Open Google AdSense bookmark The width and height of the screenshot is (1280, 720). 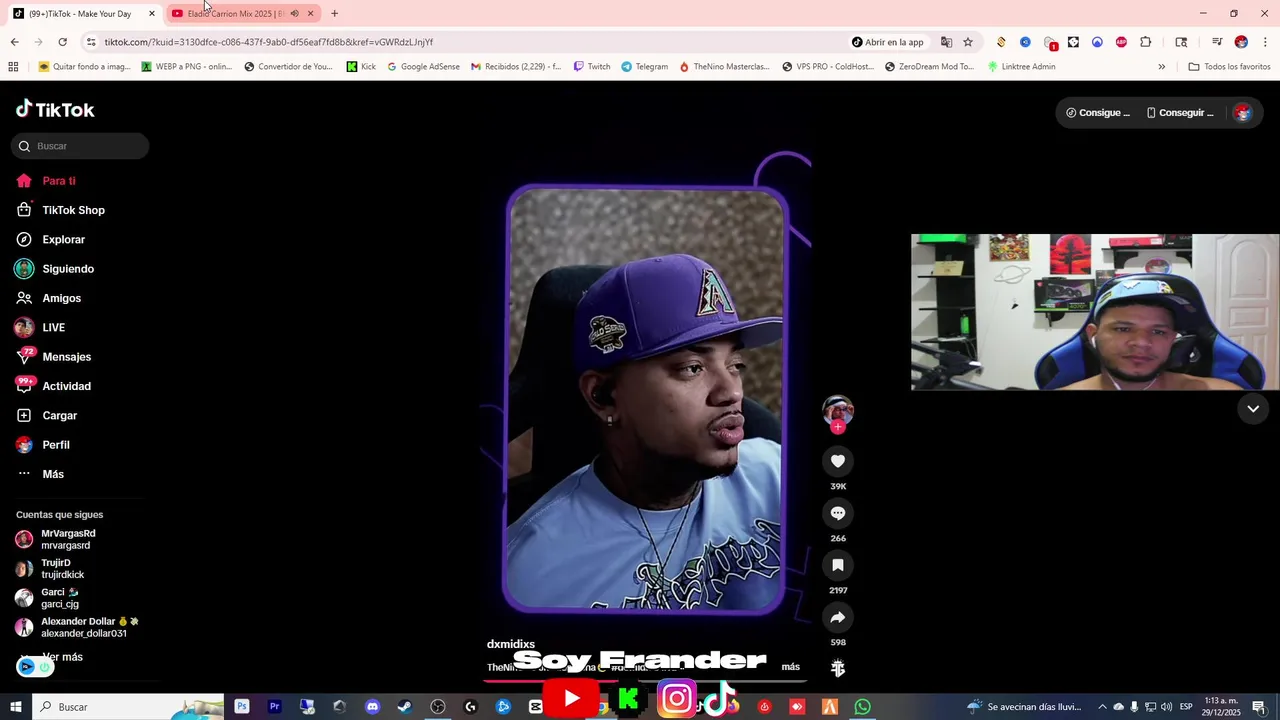click(x=423, y=67)
